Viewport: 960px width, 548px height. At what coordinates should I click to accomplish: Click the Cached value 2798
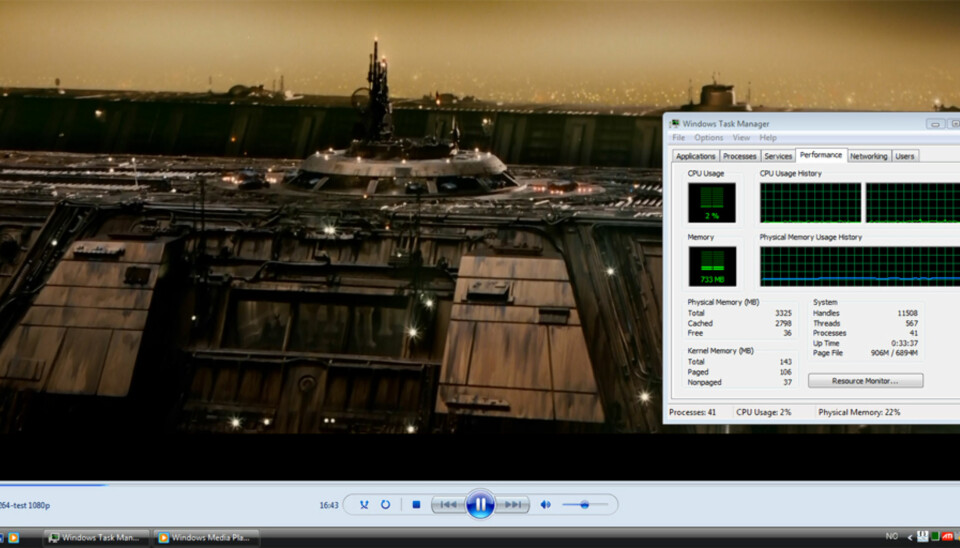tap(783, 323)
